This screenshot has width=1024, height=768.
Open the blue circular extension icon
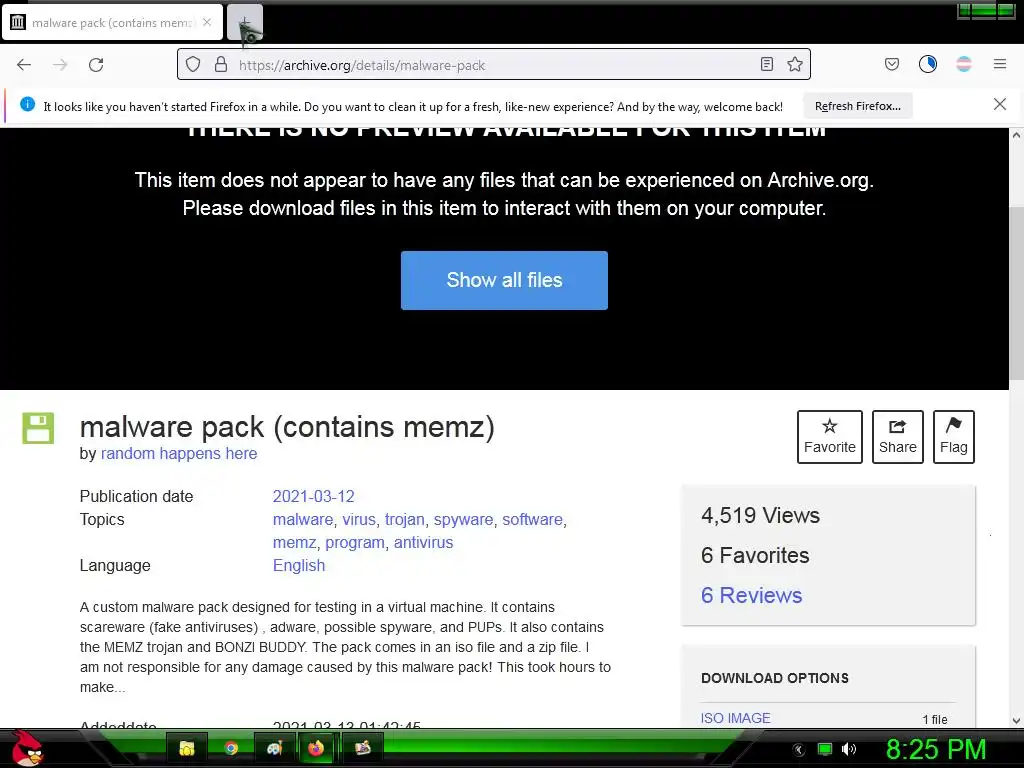click(927, 64)
